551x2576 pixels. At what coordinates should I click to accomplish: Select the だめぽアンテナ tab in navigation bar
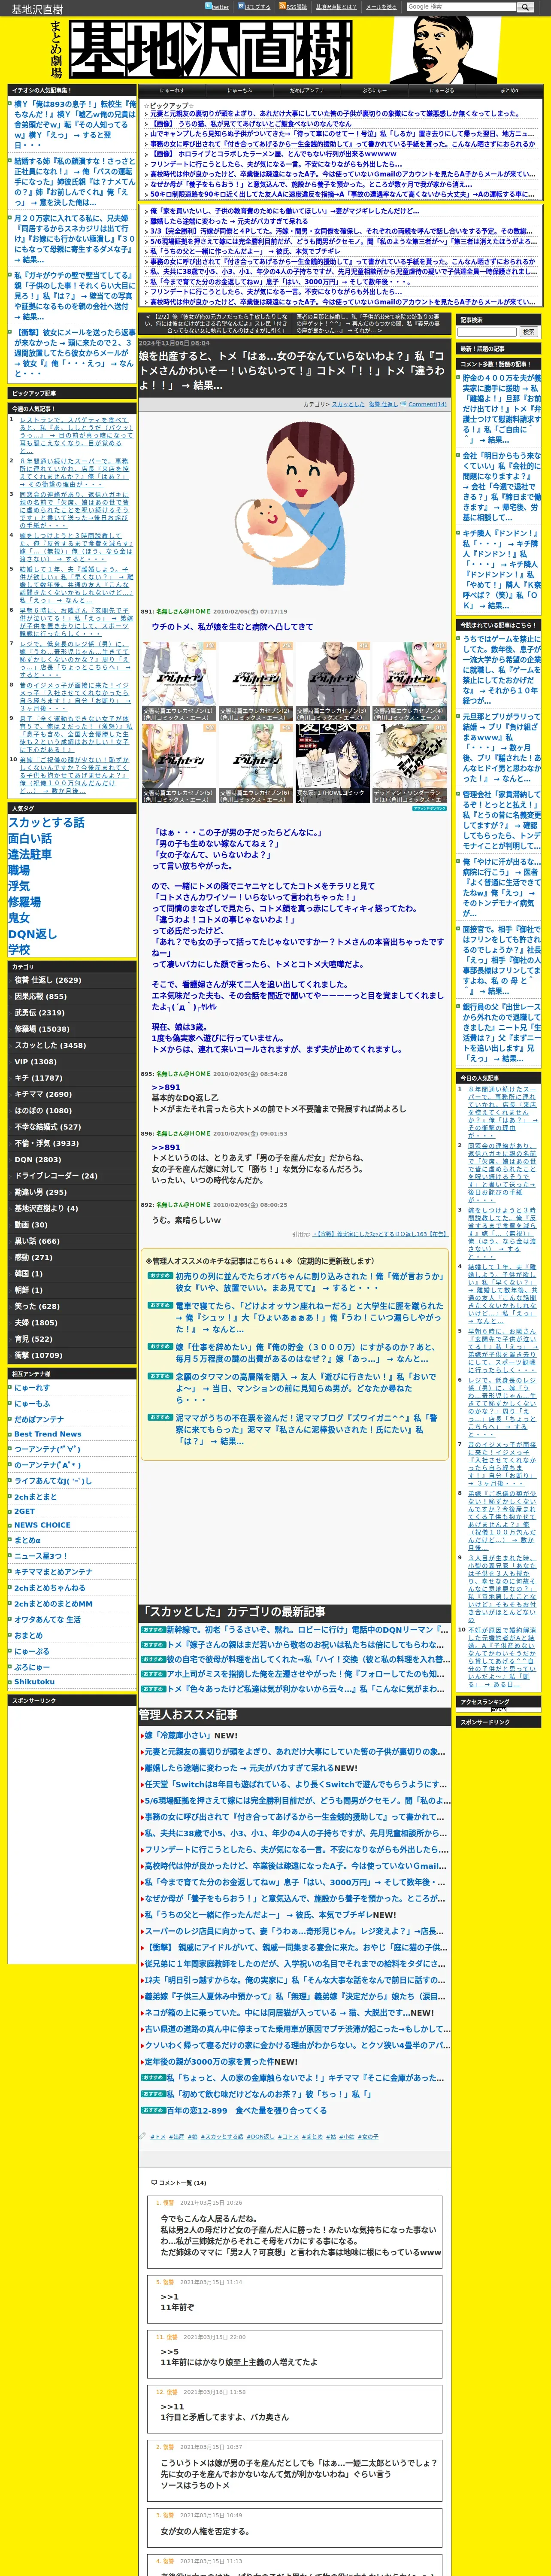(307, 91)
